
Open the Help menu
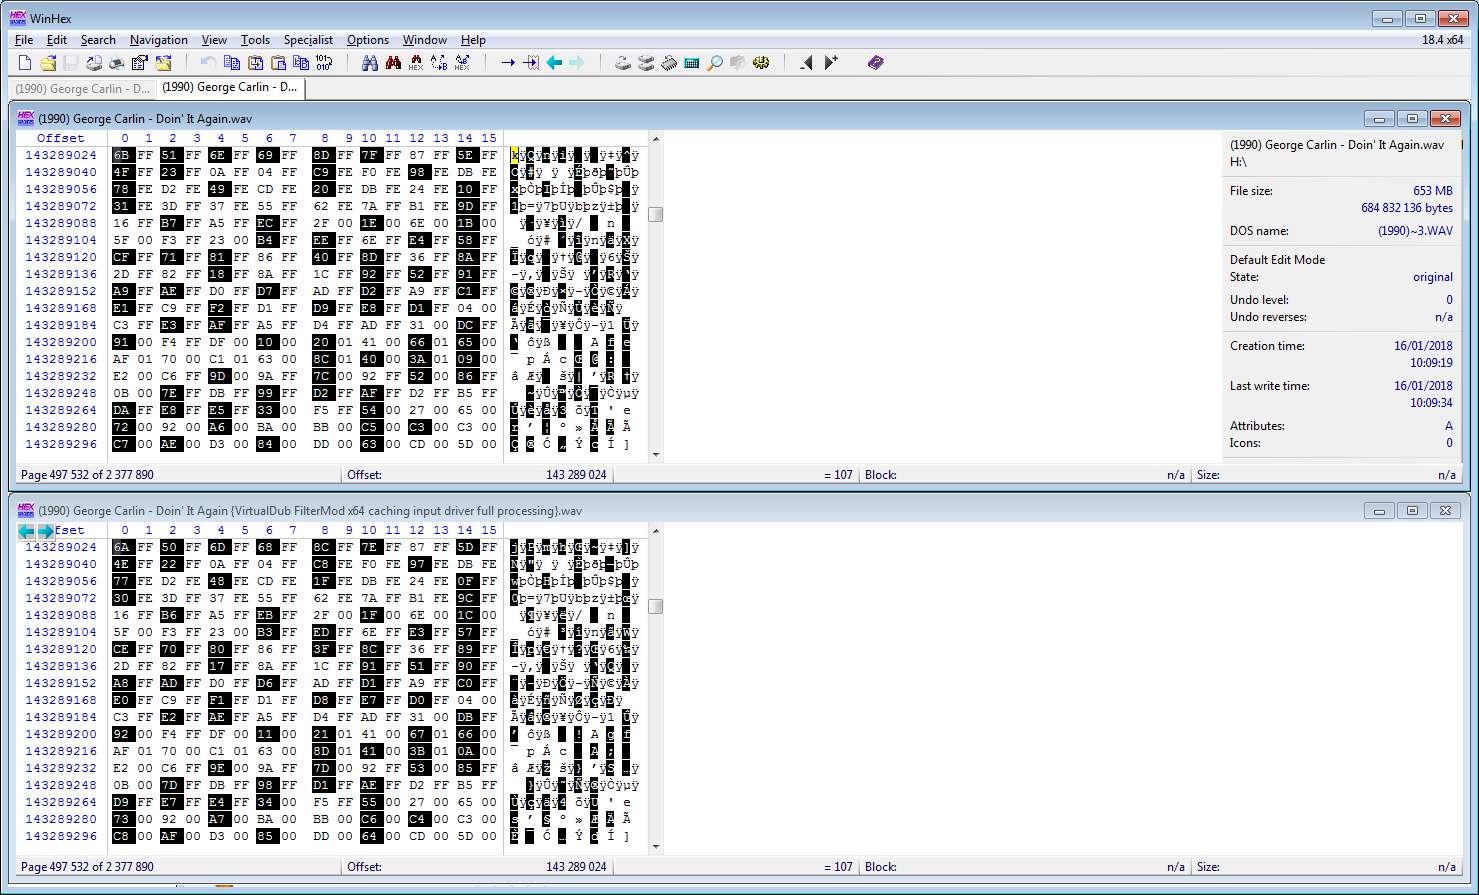473,40
